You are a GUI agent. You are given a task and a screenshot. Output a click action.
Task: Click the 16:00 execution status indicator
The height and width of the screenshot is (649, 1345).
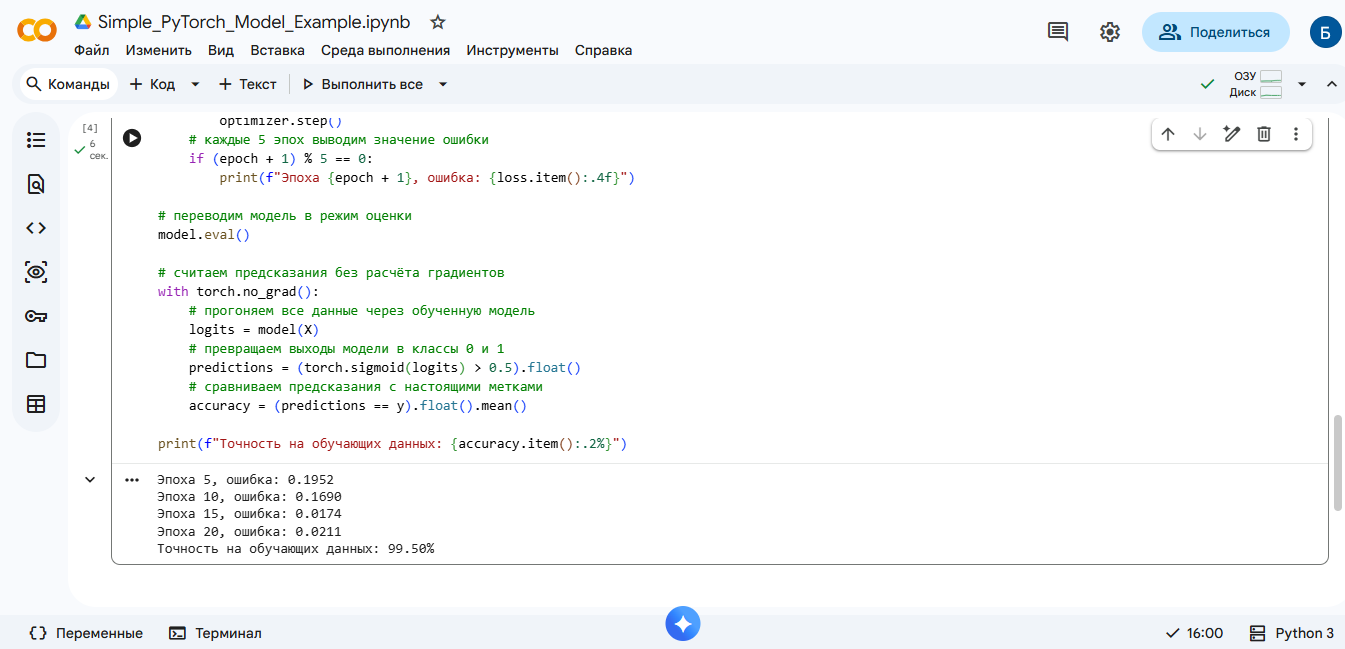click(x=1194, y=633)
